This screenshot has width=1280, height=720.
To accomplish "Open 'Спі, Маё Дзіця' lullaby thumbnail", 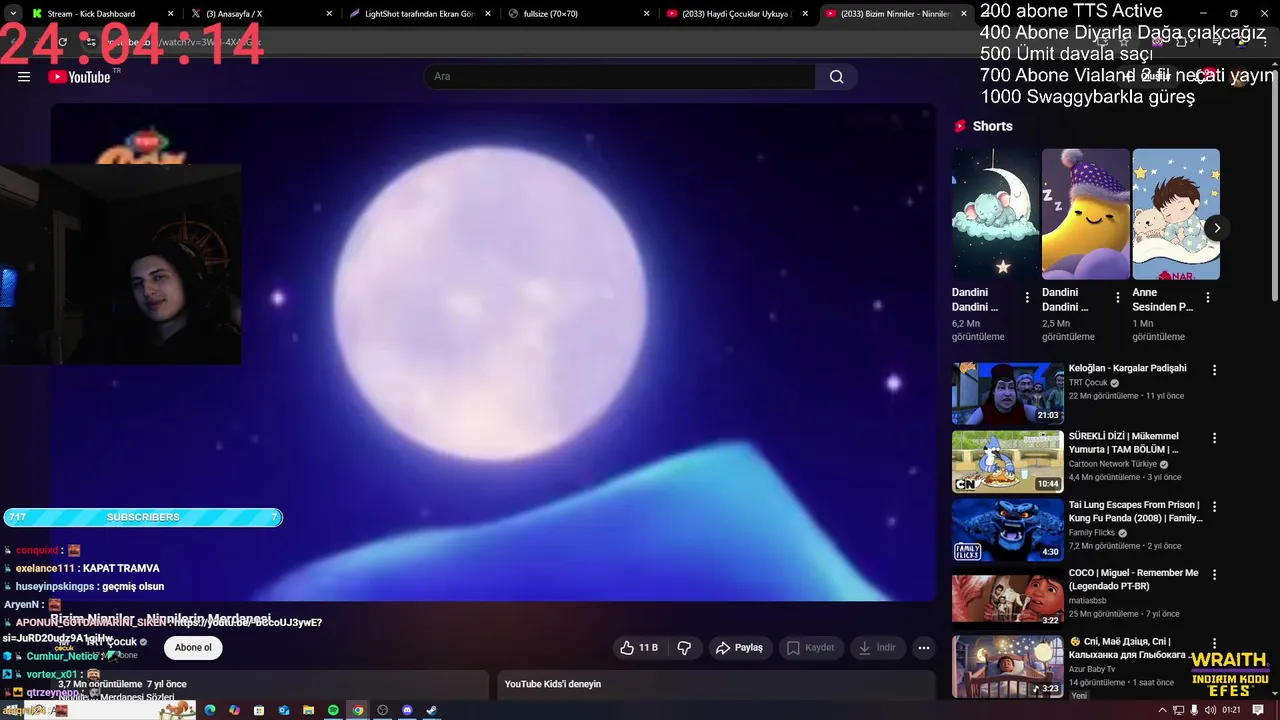I will point(1007,667).
